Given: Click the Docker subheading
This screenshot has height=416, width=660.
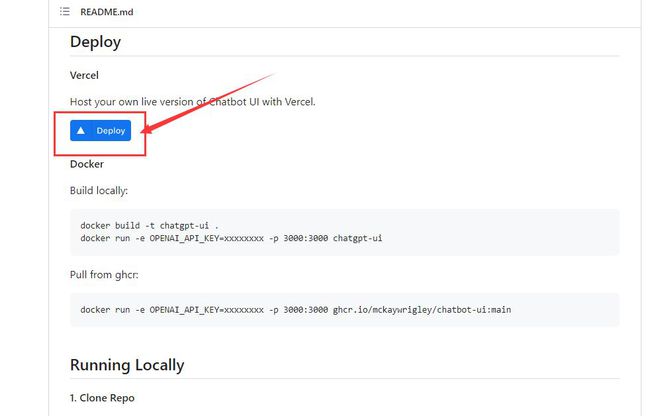Looking at the screenshot, I should (87, 164).
